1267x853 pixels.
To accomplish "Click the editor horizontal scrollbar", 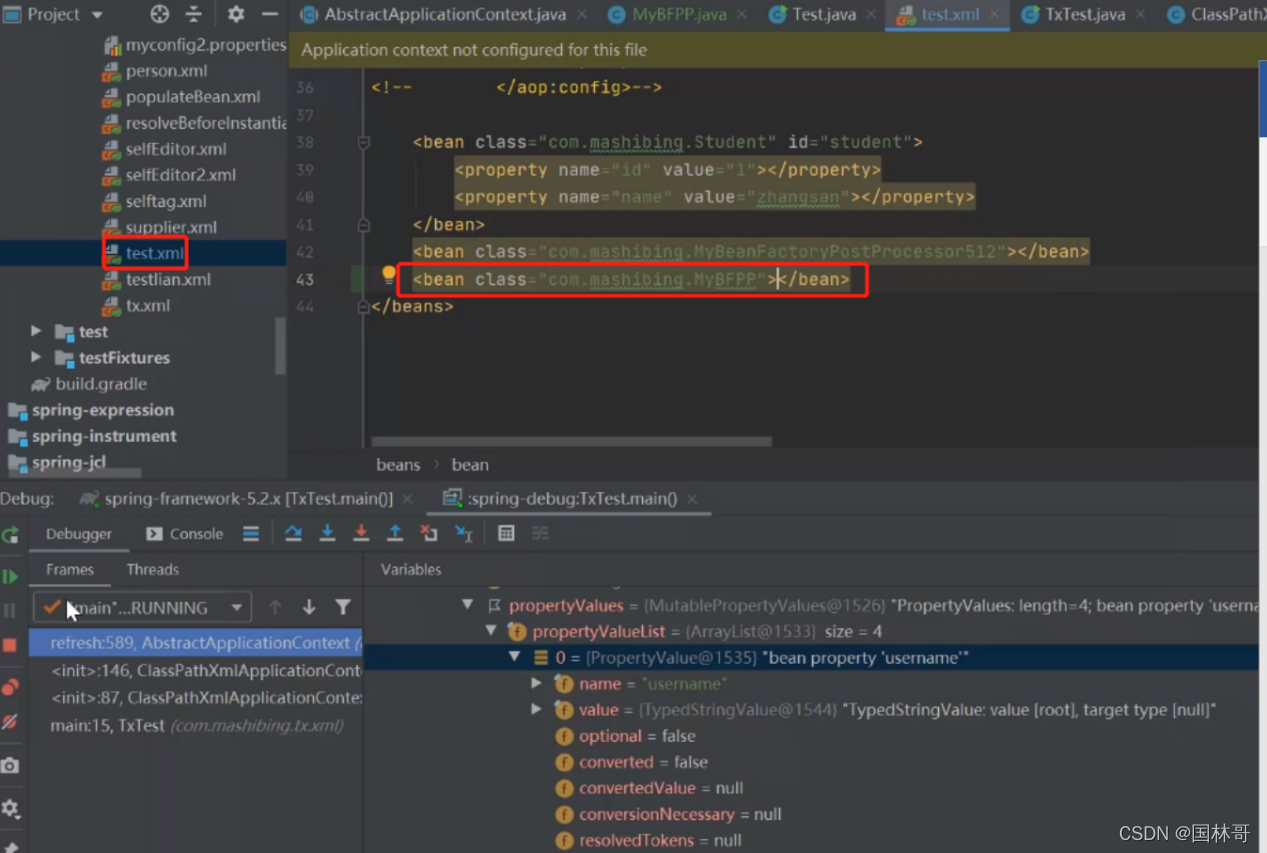I will (570, 440).
